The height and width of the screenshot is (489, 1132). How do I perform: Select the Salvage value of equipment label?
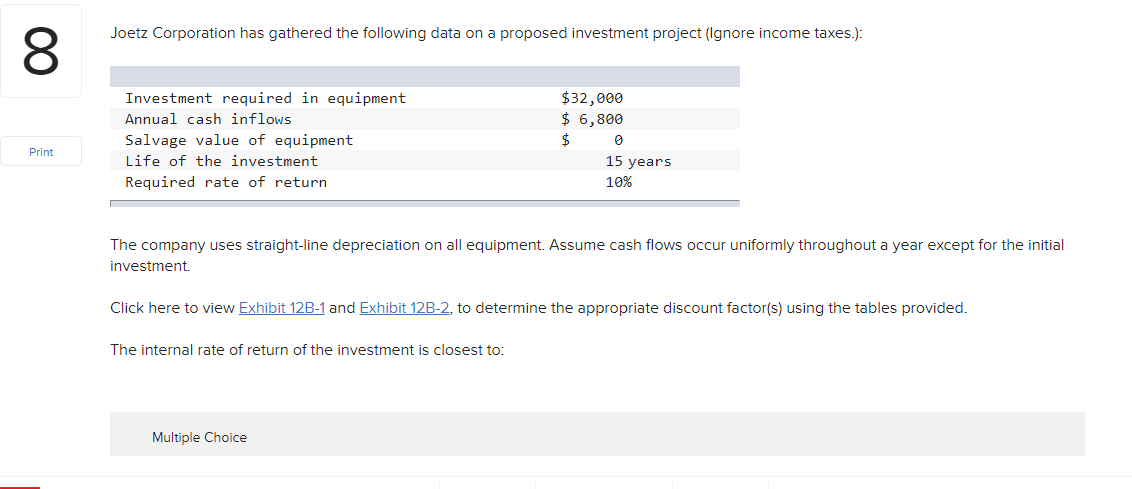[239, 140]
